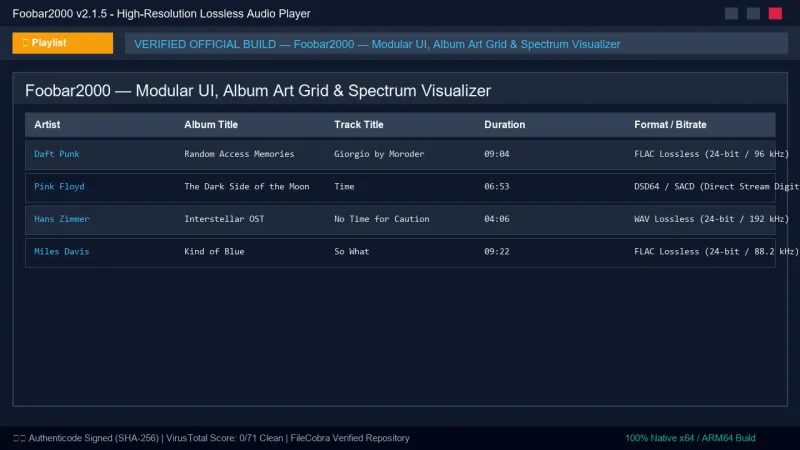Close the window with the red button
Viewport: 800px width, 450px height.
click(x=775, y=14)
